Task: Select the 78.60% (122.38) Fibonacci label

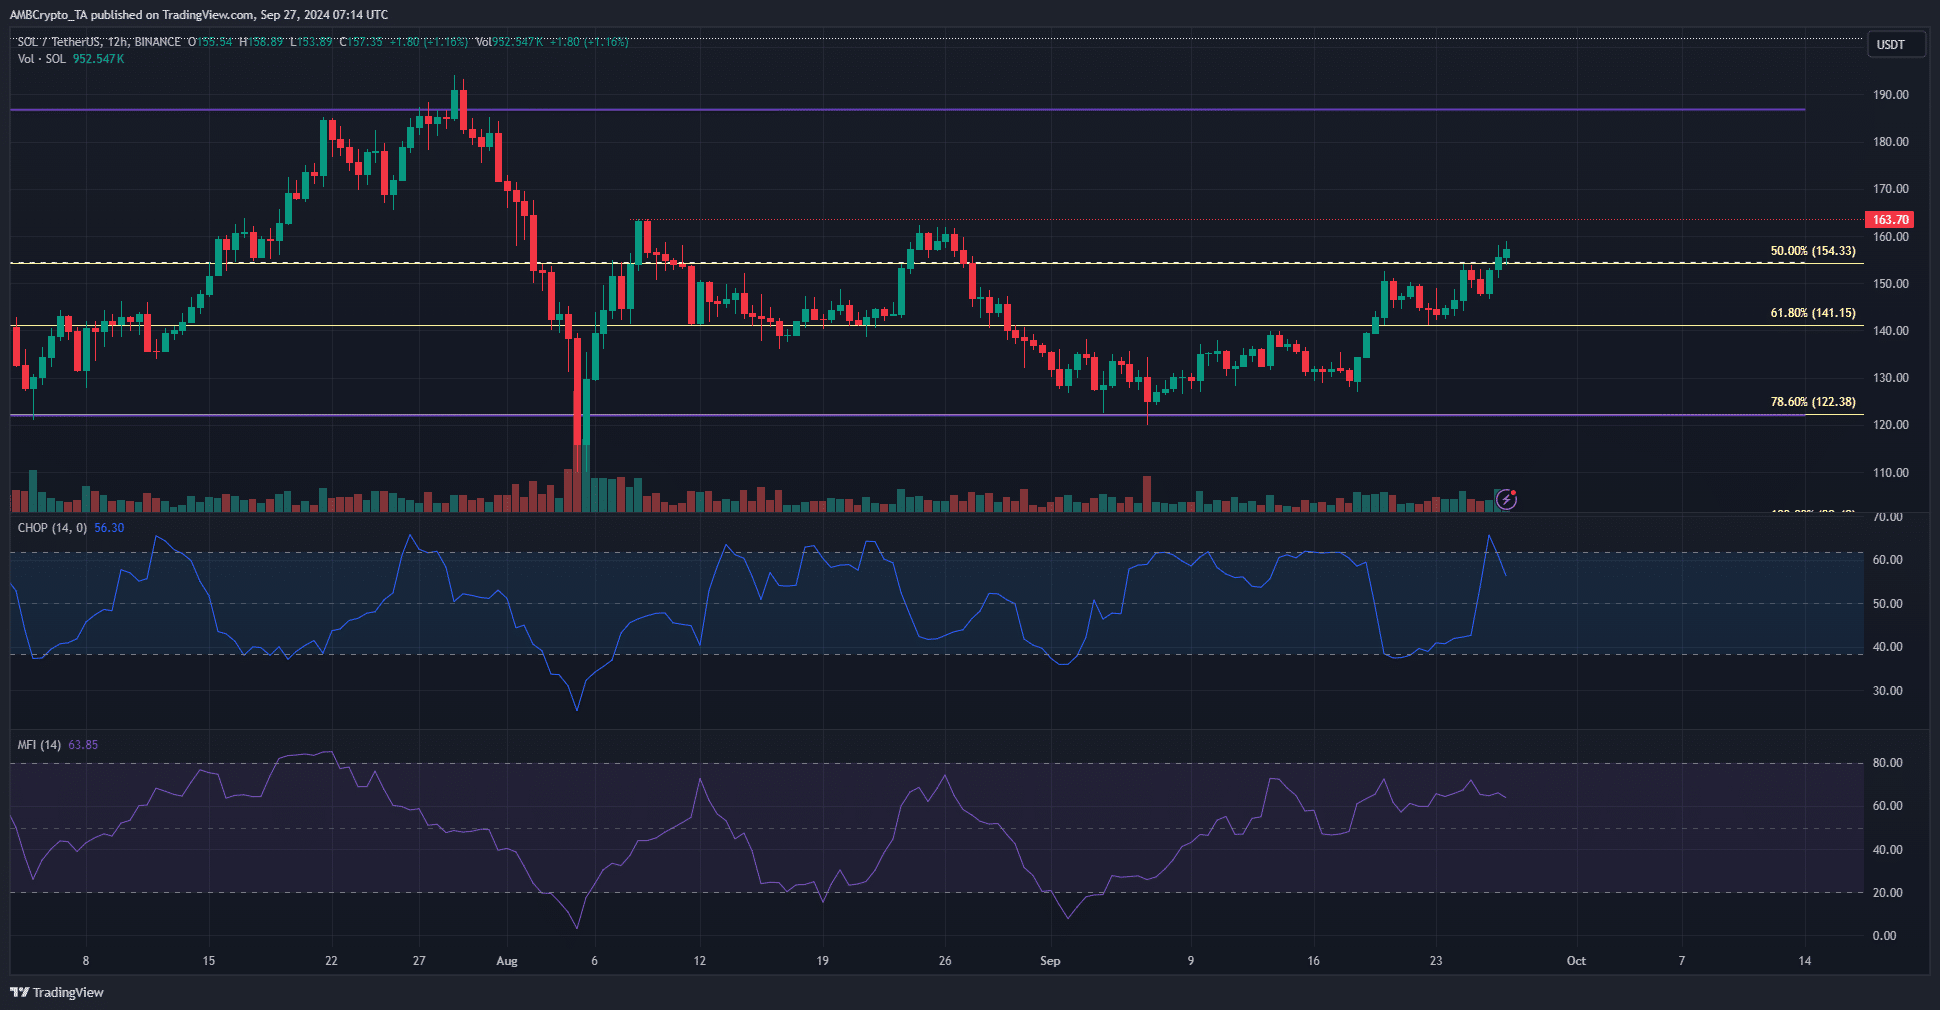Action: tap(1813, 402)
